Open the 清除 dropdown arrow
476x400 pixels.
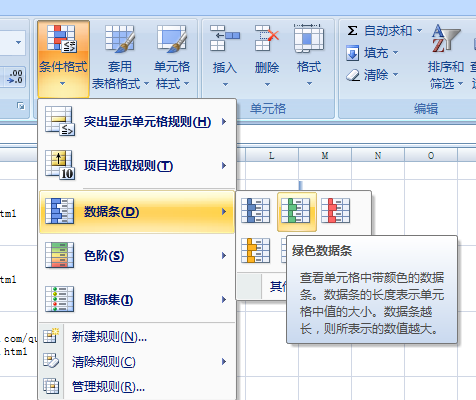pyautogui.click(x=395, y=74)
